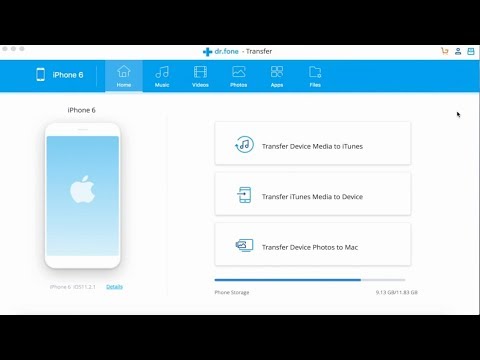Click the iPhone 6 device icon in header
Viewport: 480px width, 360px height.
41,75
